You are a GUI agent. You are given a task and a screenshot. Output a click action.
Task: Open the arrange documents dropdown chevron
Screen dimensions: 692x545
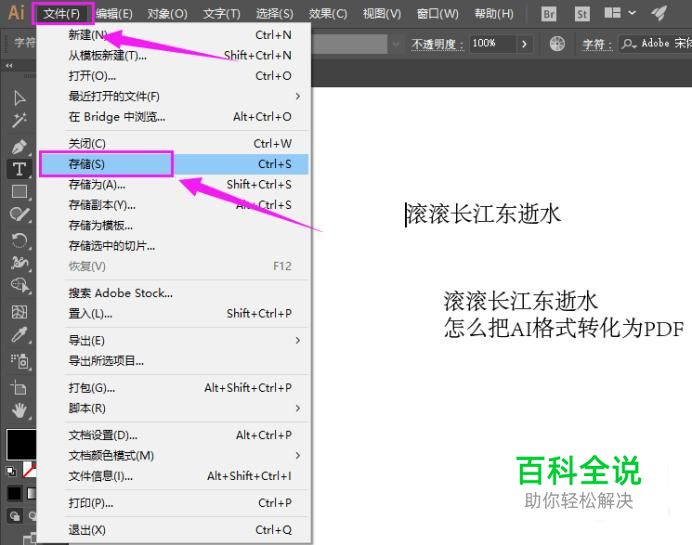coord(632,13)
